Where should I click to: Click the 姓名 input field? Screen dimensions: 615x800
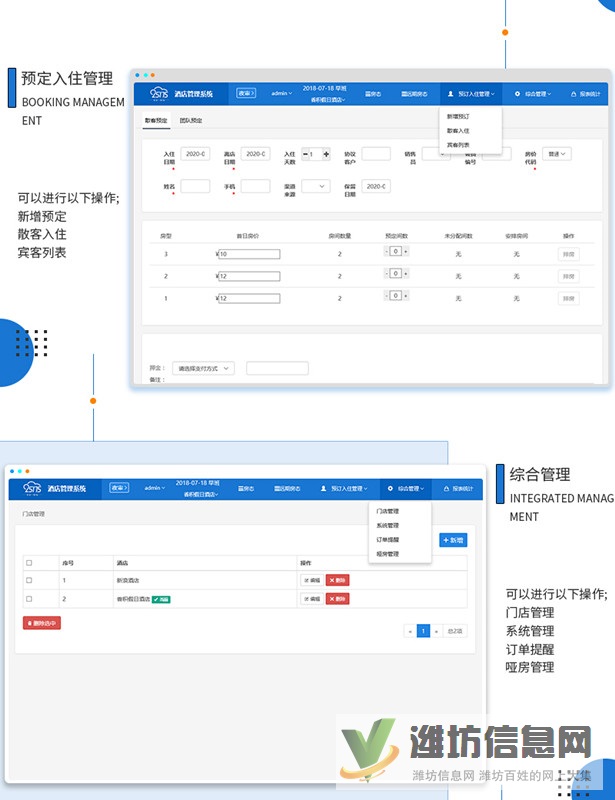pos(195,186)
